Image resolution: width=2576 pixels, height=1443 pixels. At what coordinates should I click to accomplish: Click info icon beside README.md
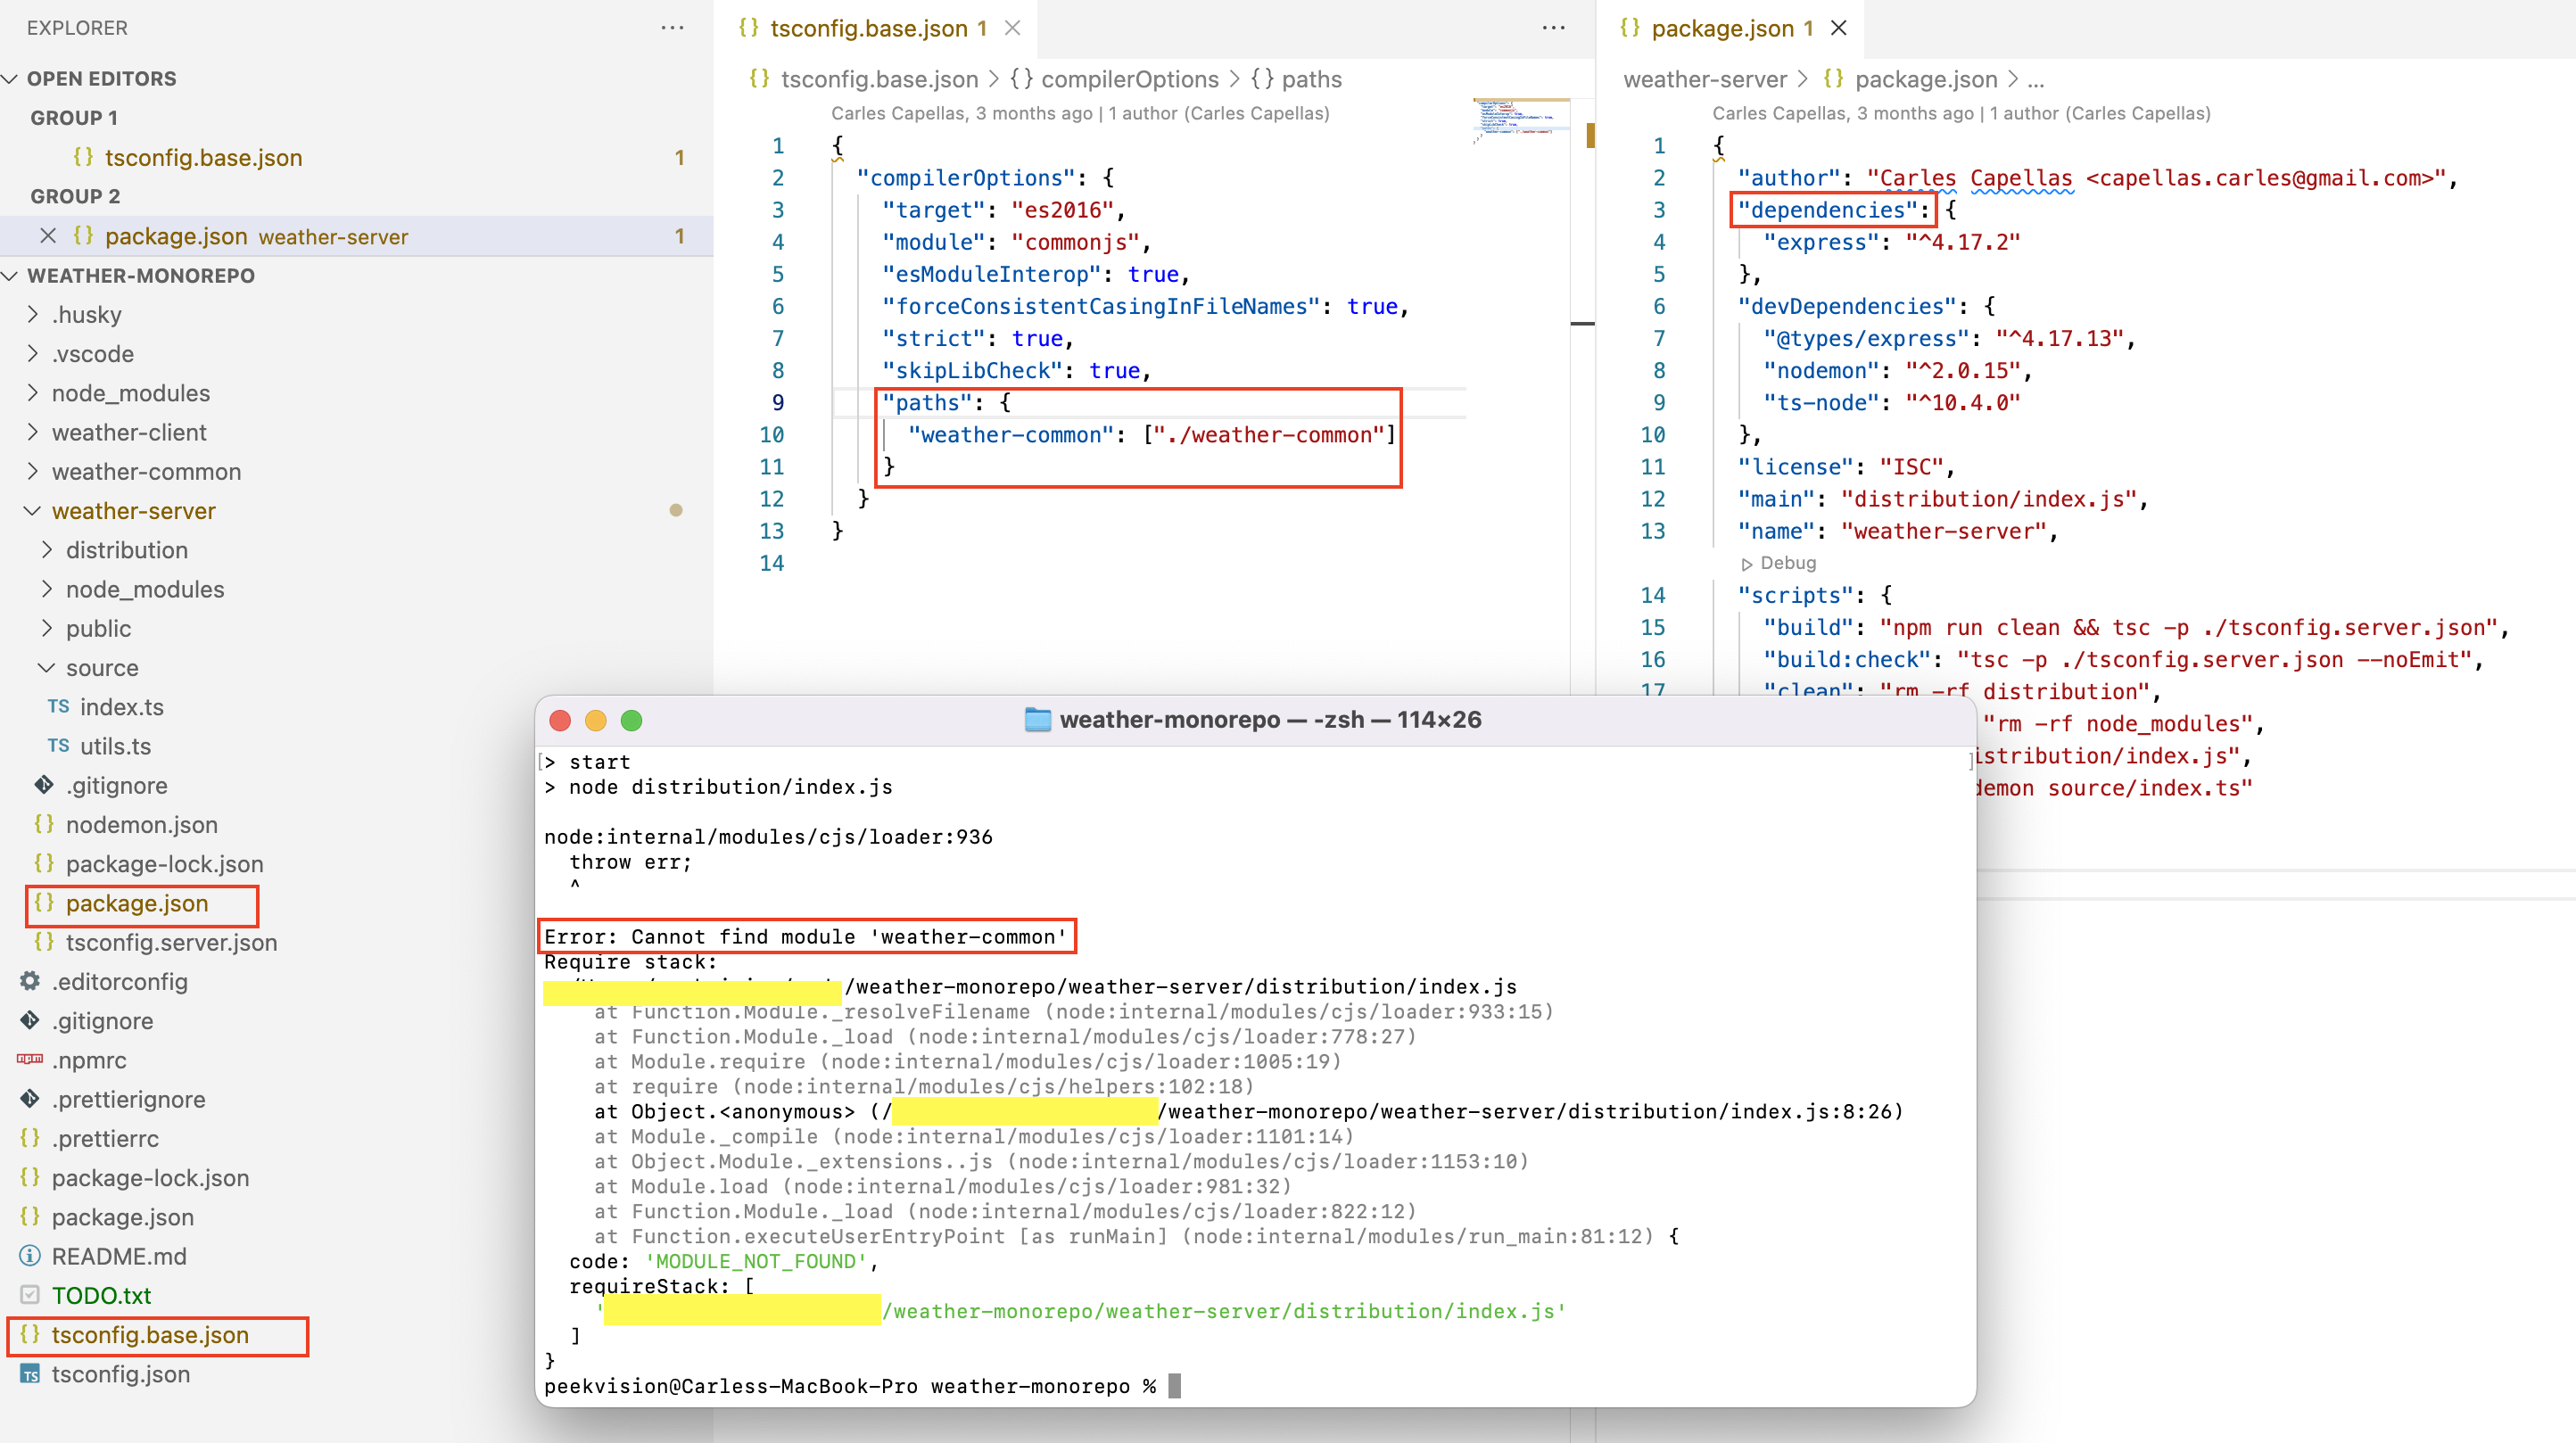(x=30, y=1256)
